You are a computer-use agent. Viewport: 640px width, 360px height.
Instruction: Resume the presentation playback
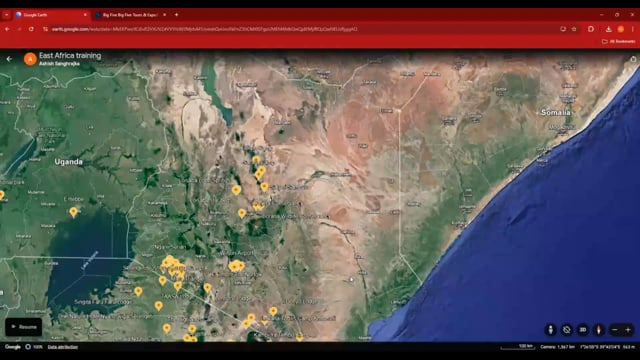(23, 327)
